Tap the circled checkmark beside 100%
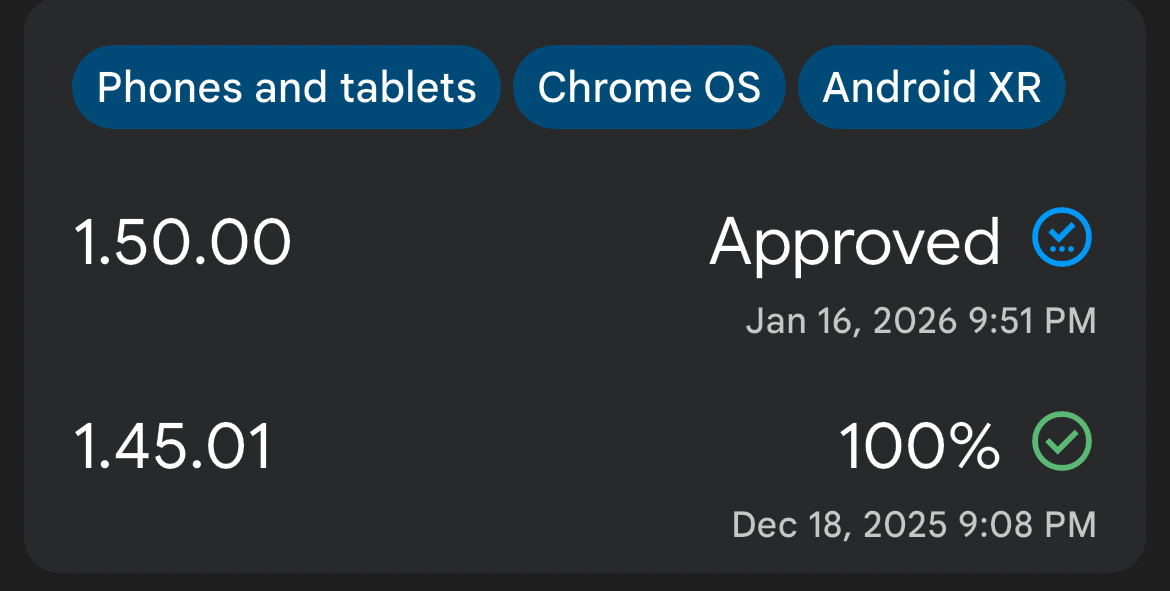 click(1062, 441)
